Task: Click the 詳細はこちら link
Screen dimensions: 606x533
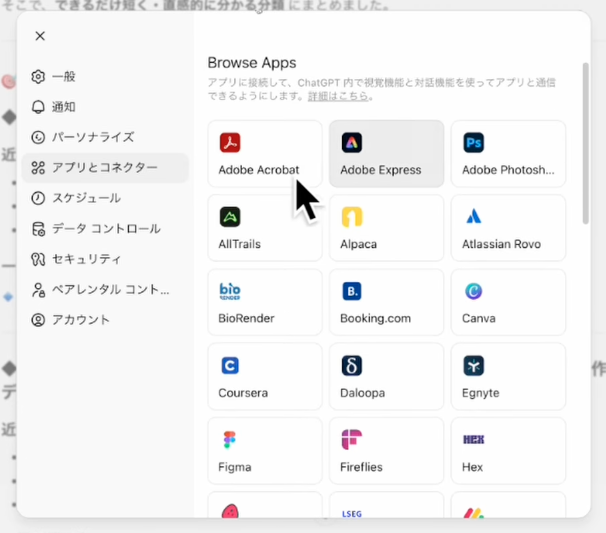Action: (x=338, y=96)
